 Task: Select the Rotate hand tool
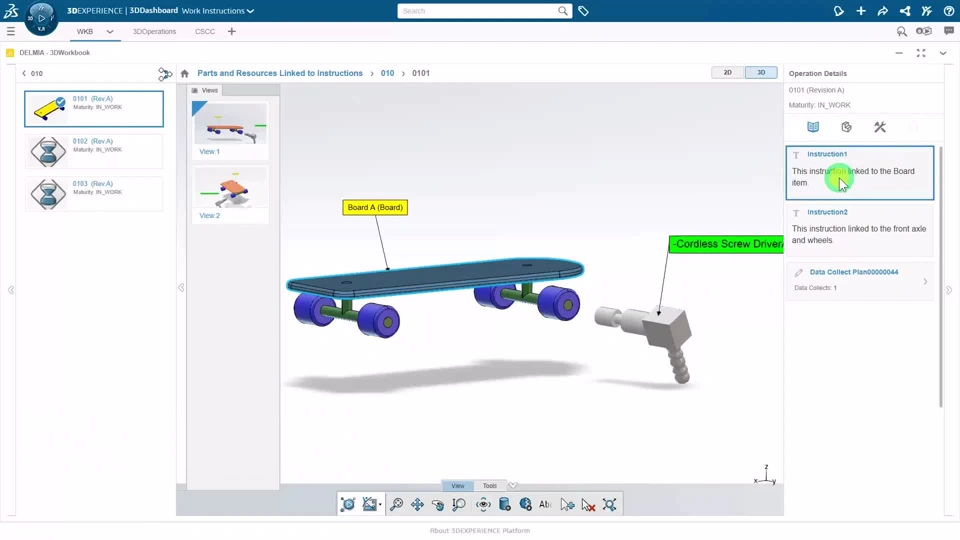click(x=438, y=504)
